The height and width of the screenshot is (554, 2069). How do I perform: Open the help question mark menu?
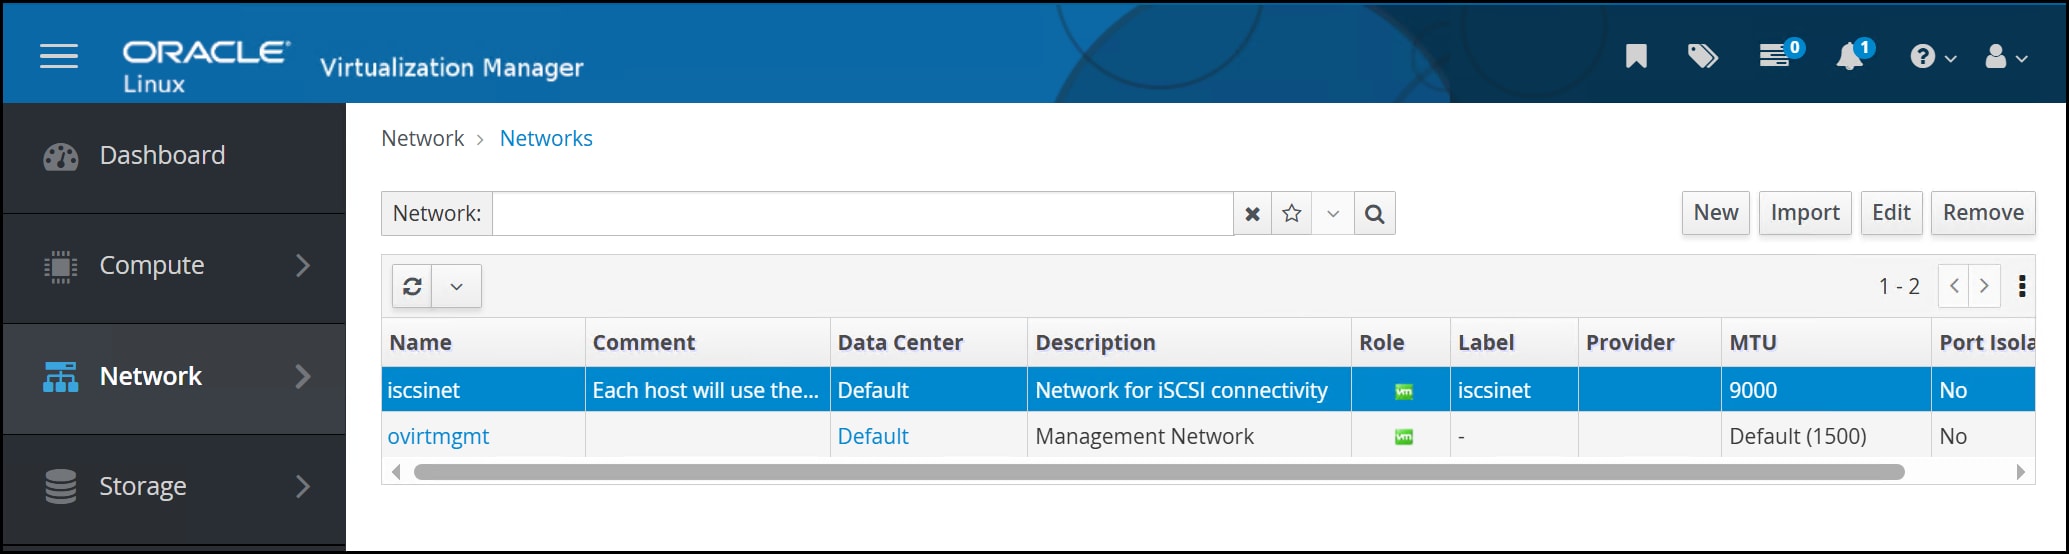[1933, 57]
